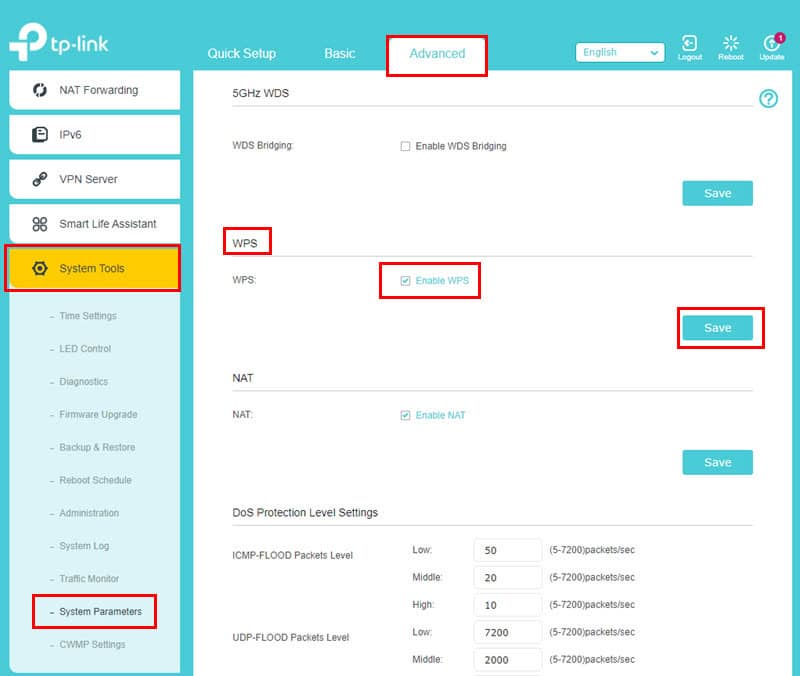Click the UDP-FLOOD Packets Level label
Viewport: 800px width, 676px height.
click(x=291, y=637)
